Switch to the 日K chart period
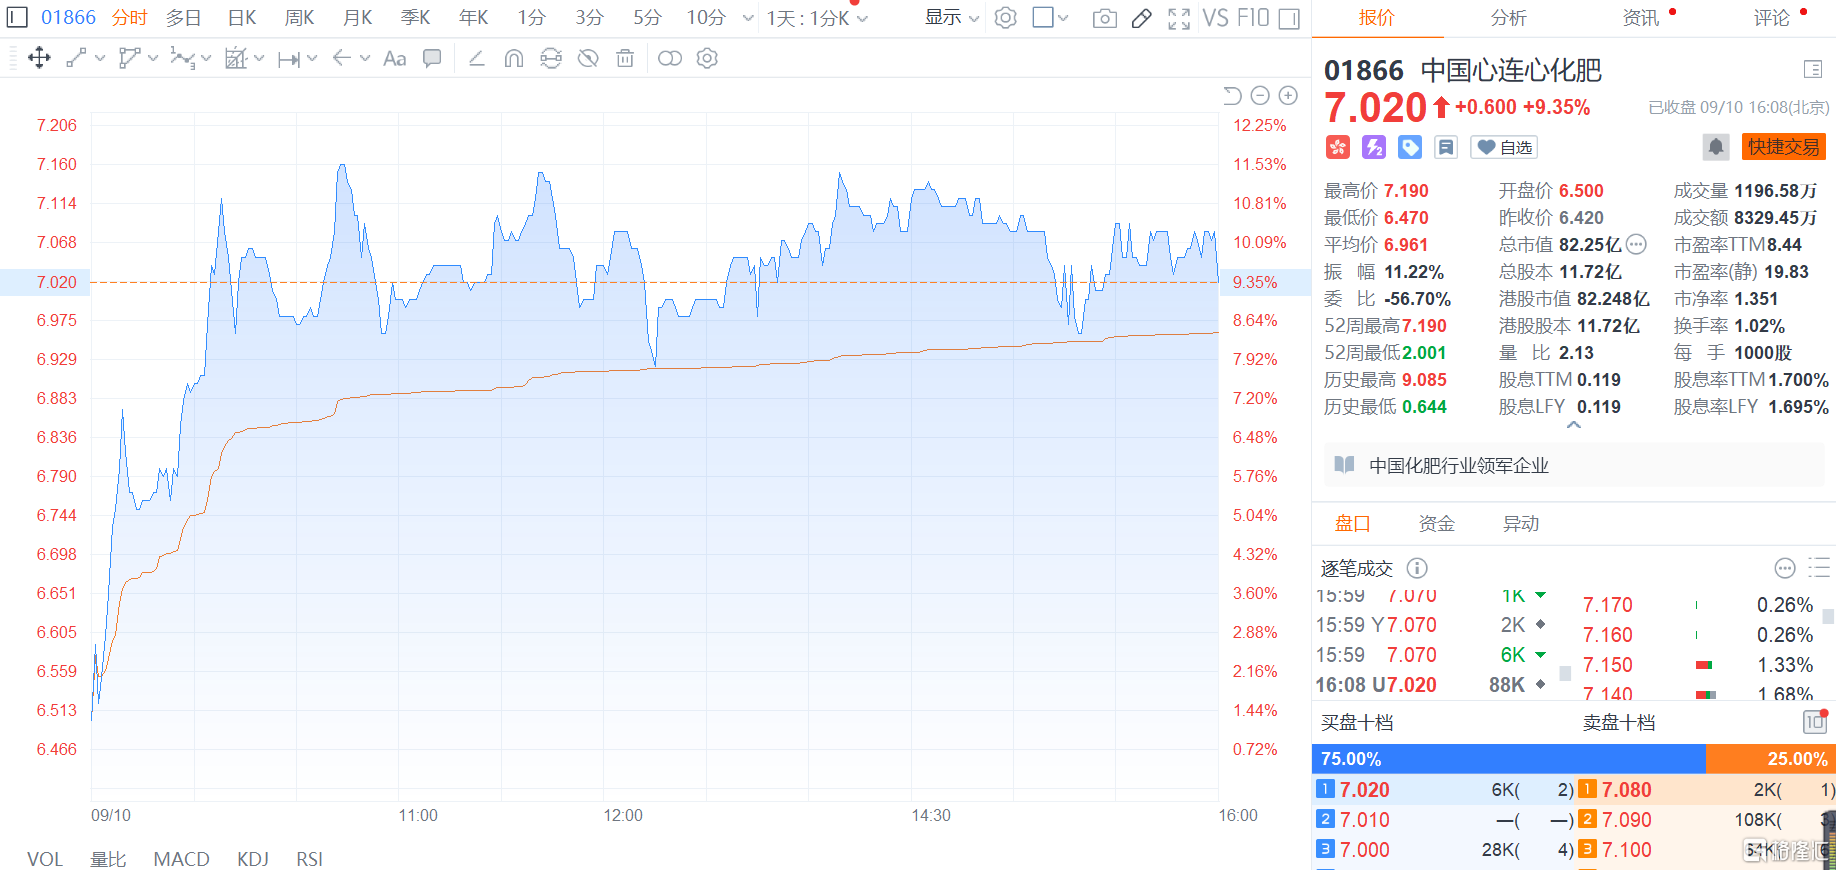 242,18
